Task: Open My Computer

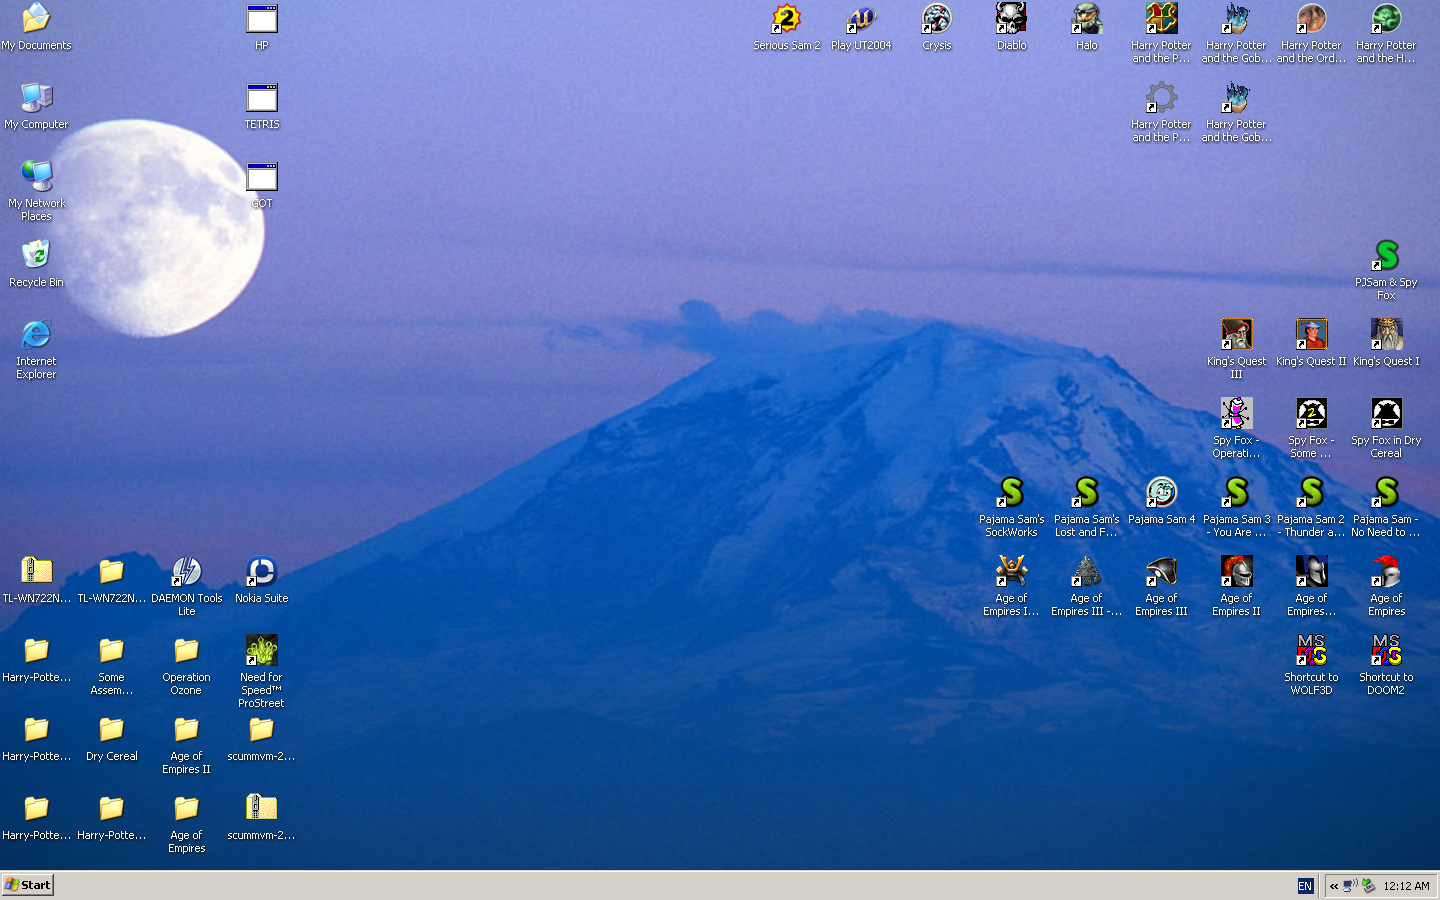Action: click(36, 106)
